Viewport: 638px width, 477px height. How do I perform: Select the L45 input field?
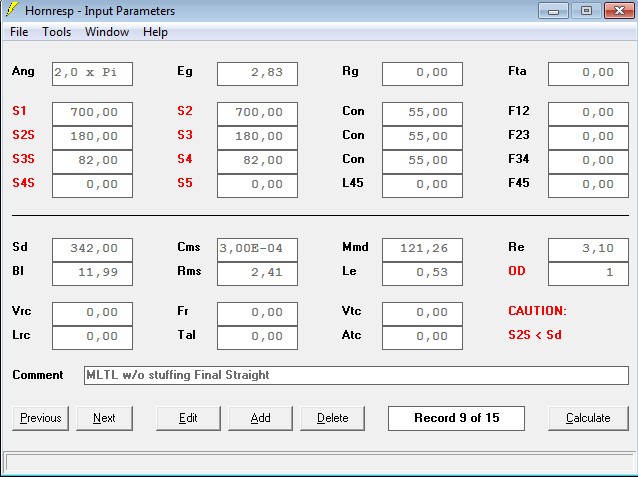[422, 186]
